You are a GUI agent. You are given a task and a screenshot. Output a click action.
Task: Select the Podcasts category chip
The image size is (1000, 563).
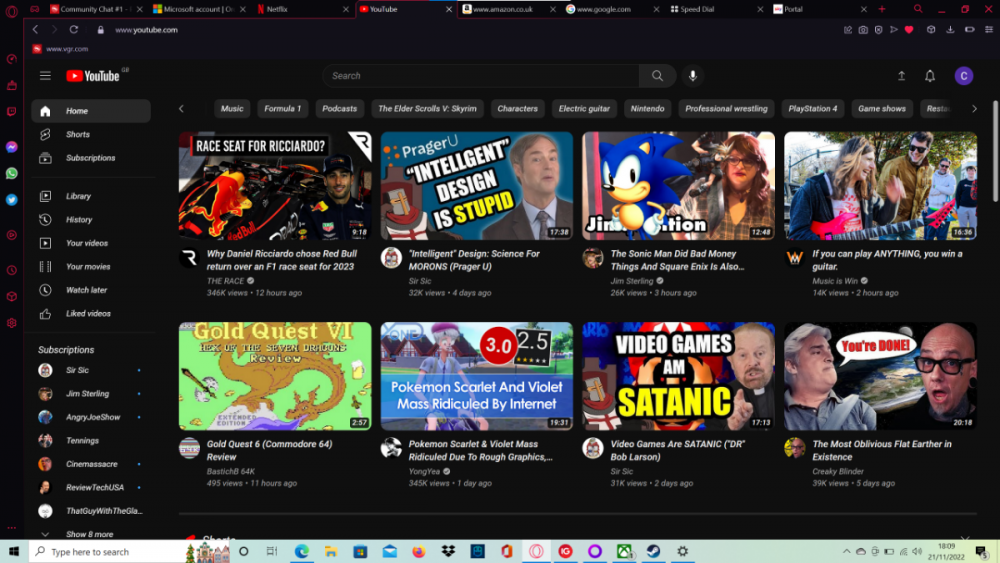(x=339, y=109)
